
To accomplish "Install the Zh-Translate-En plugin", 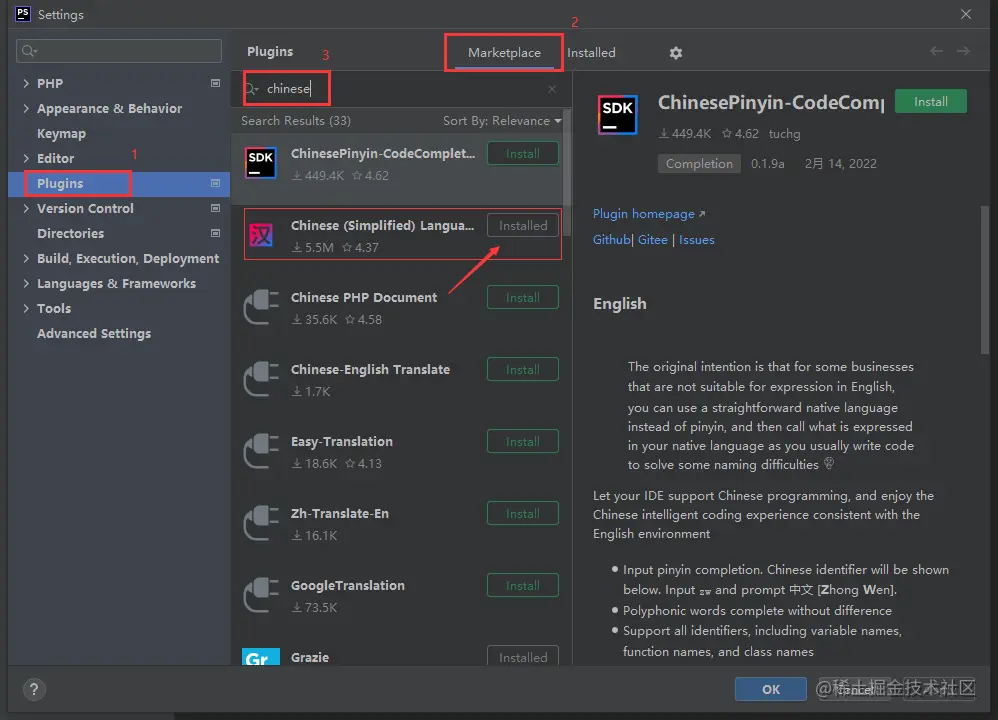I will click(523, 513).
